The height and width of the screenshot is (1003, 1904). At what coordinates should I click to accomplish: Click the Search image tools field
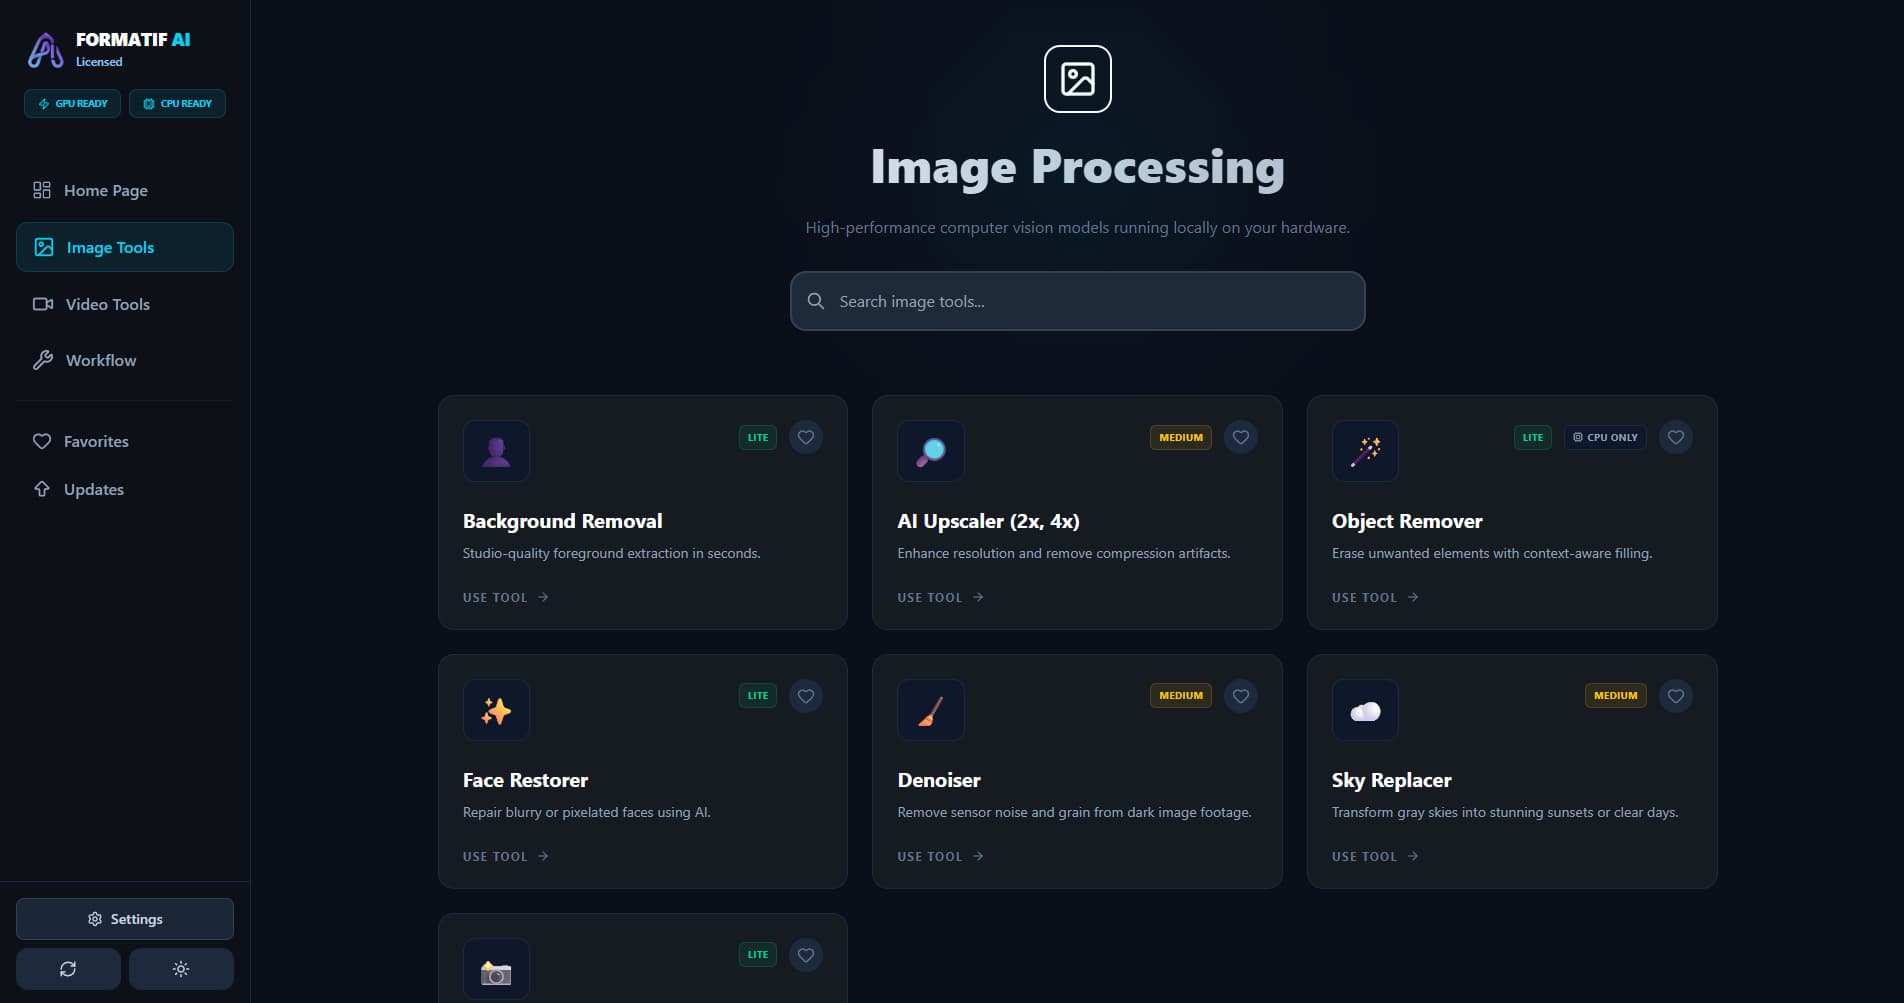click(1077, 301)
